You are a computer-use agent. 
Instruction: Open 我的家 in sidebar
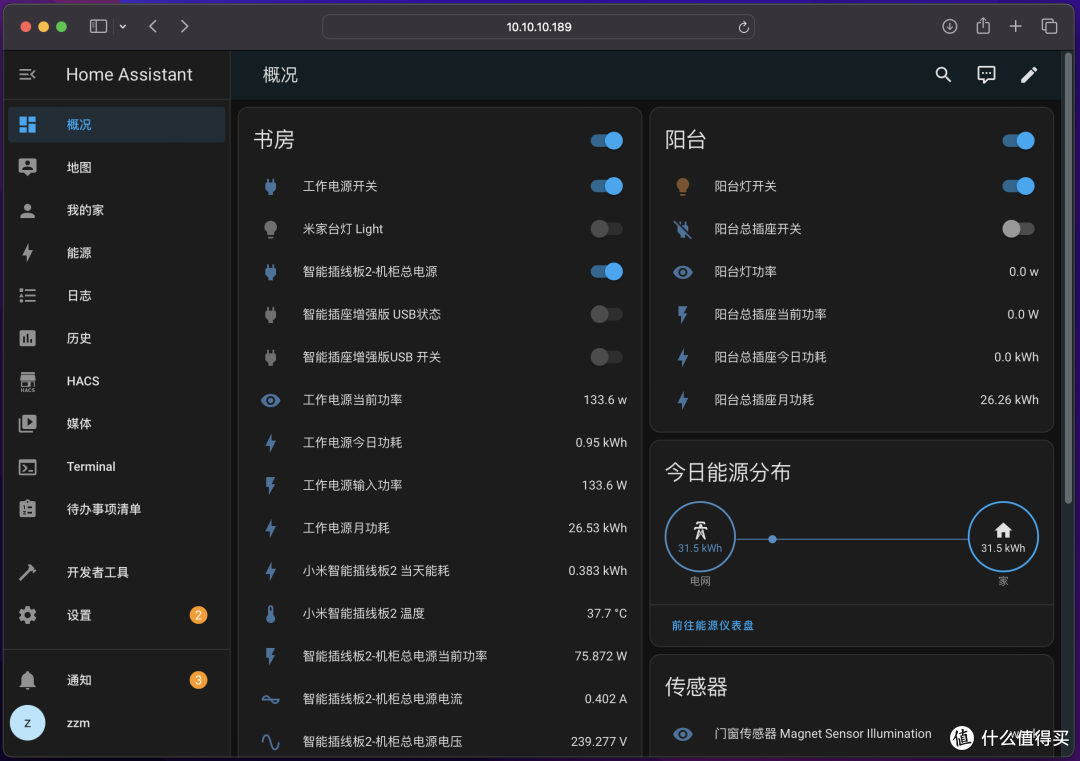[x=116, y=210]
